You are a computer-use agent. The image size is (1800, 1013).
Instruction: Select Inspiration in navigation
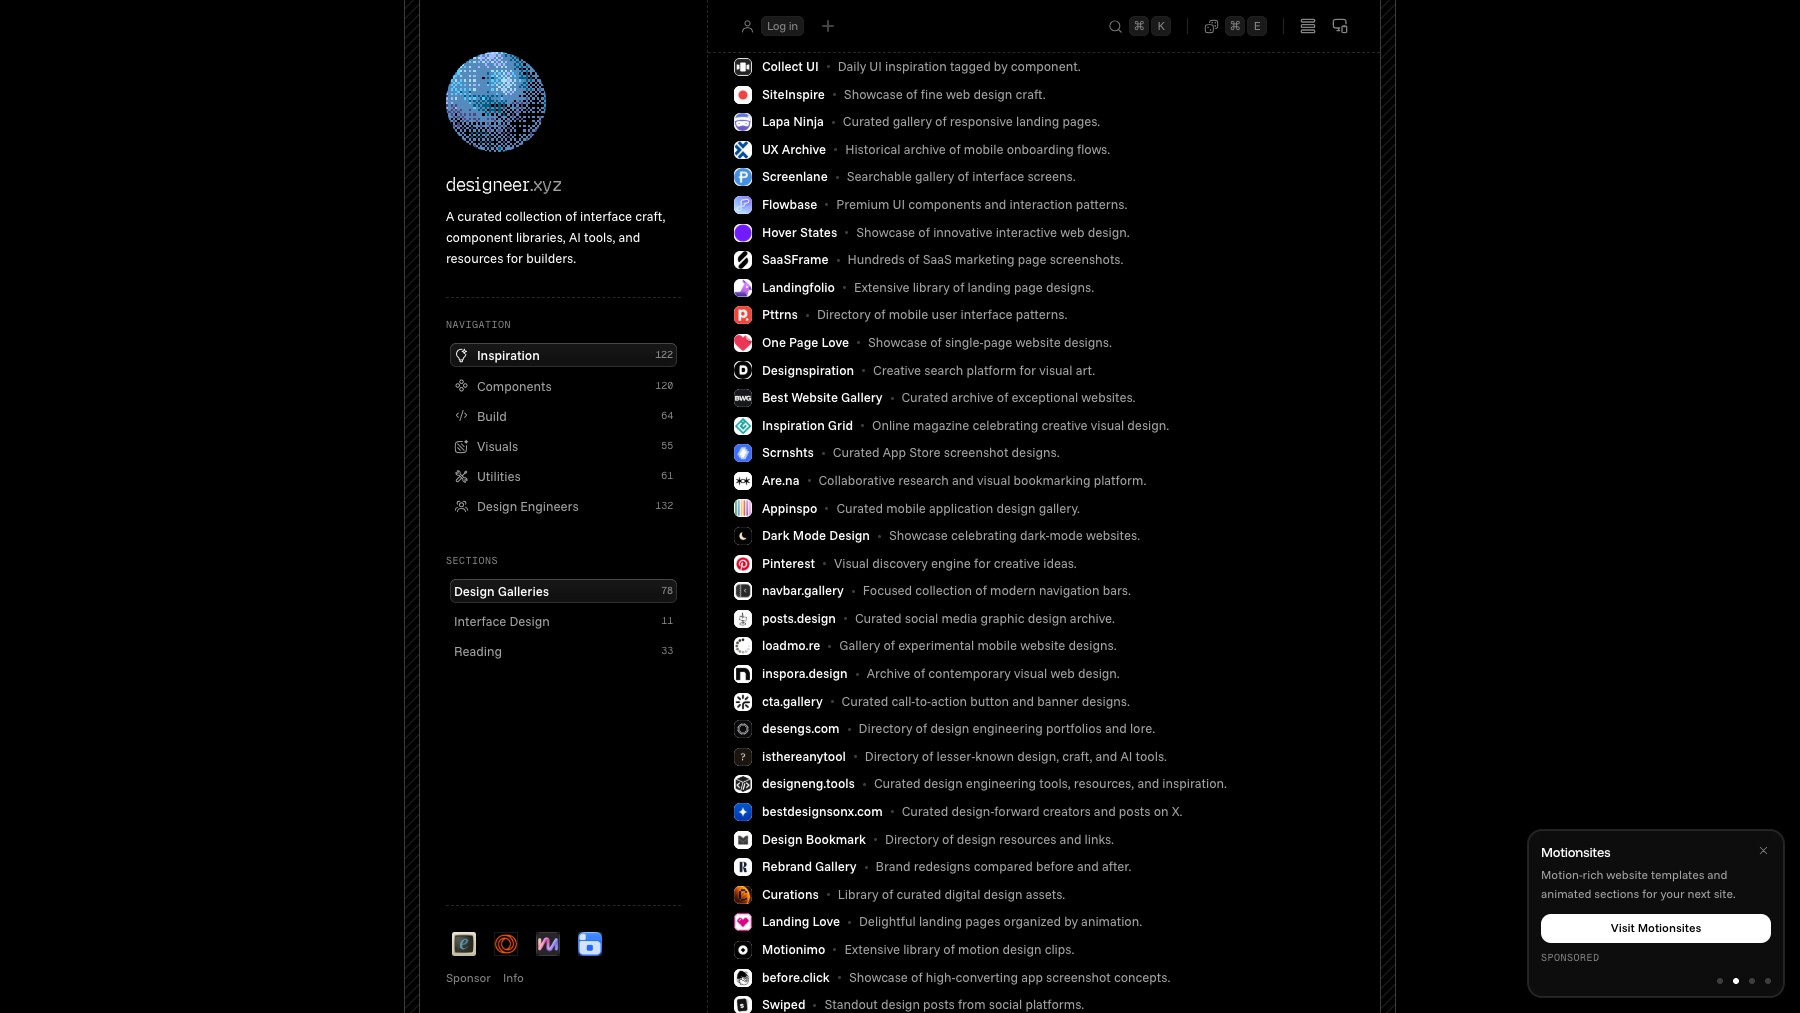(x=563, y=355)
